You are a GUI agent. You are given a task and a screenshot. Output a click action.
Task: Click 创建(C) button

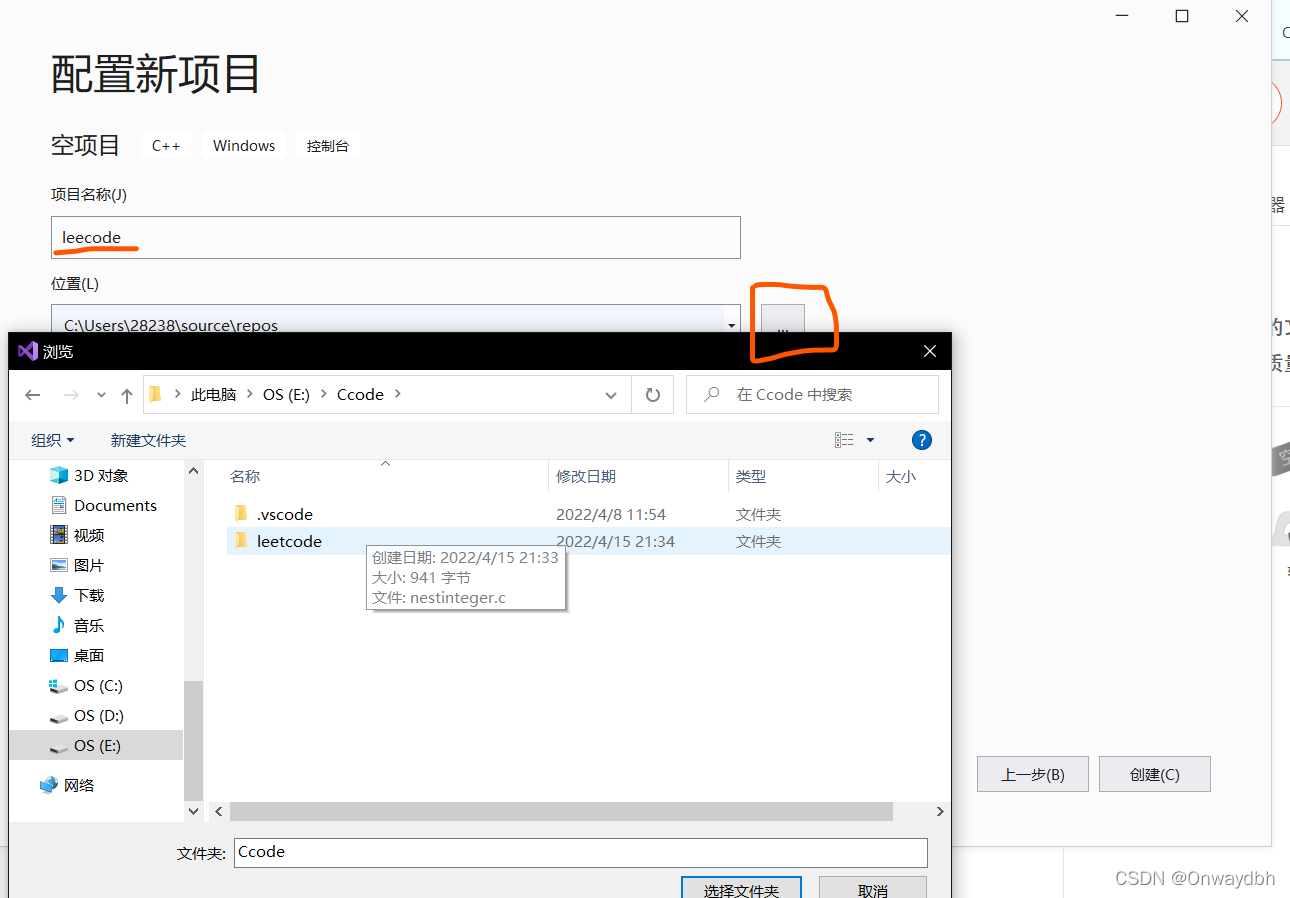[1155, 774]
